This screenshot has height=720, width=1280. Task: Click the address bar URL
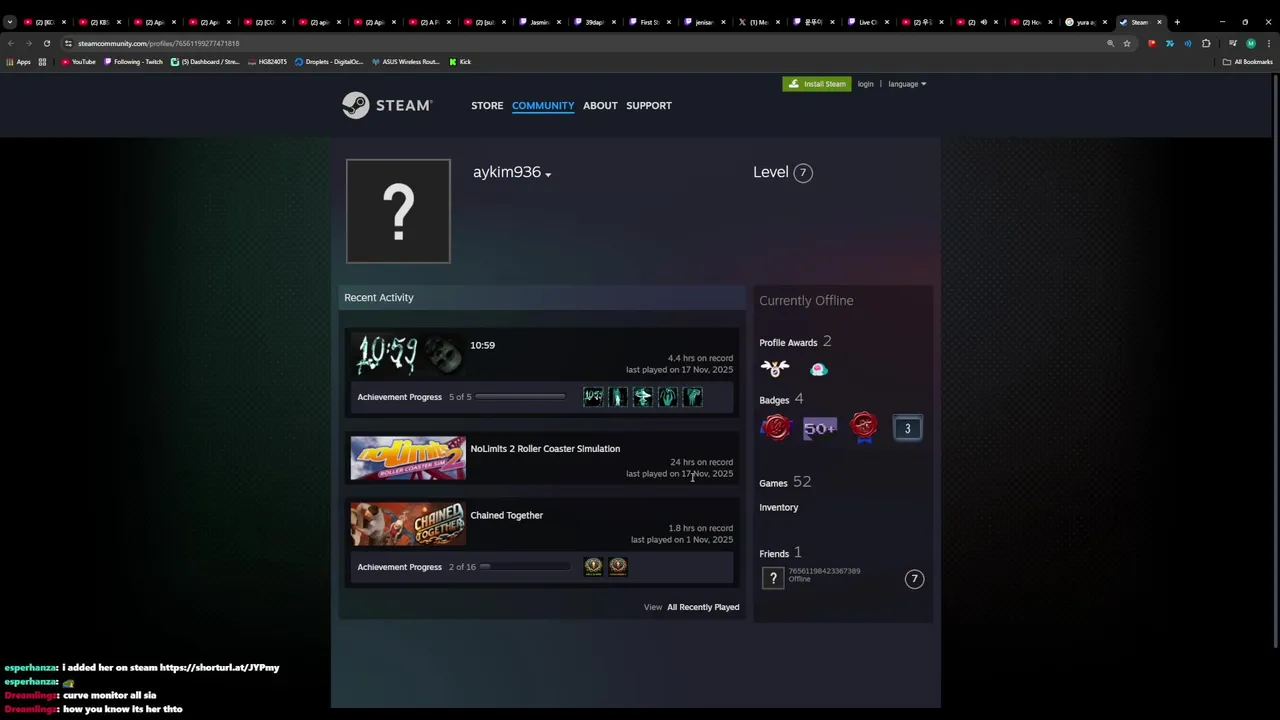[x=158, y=43]
